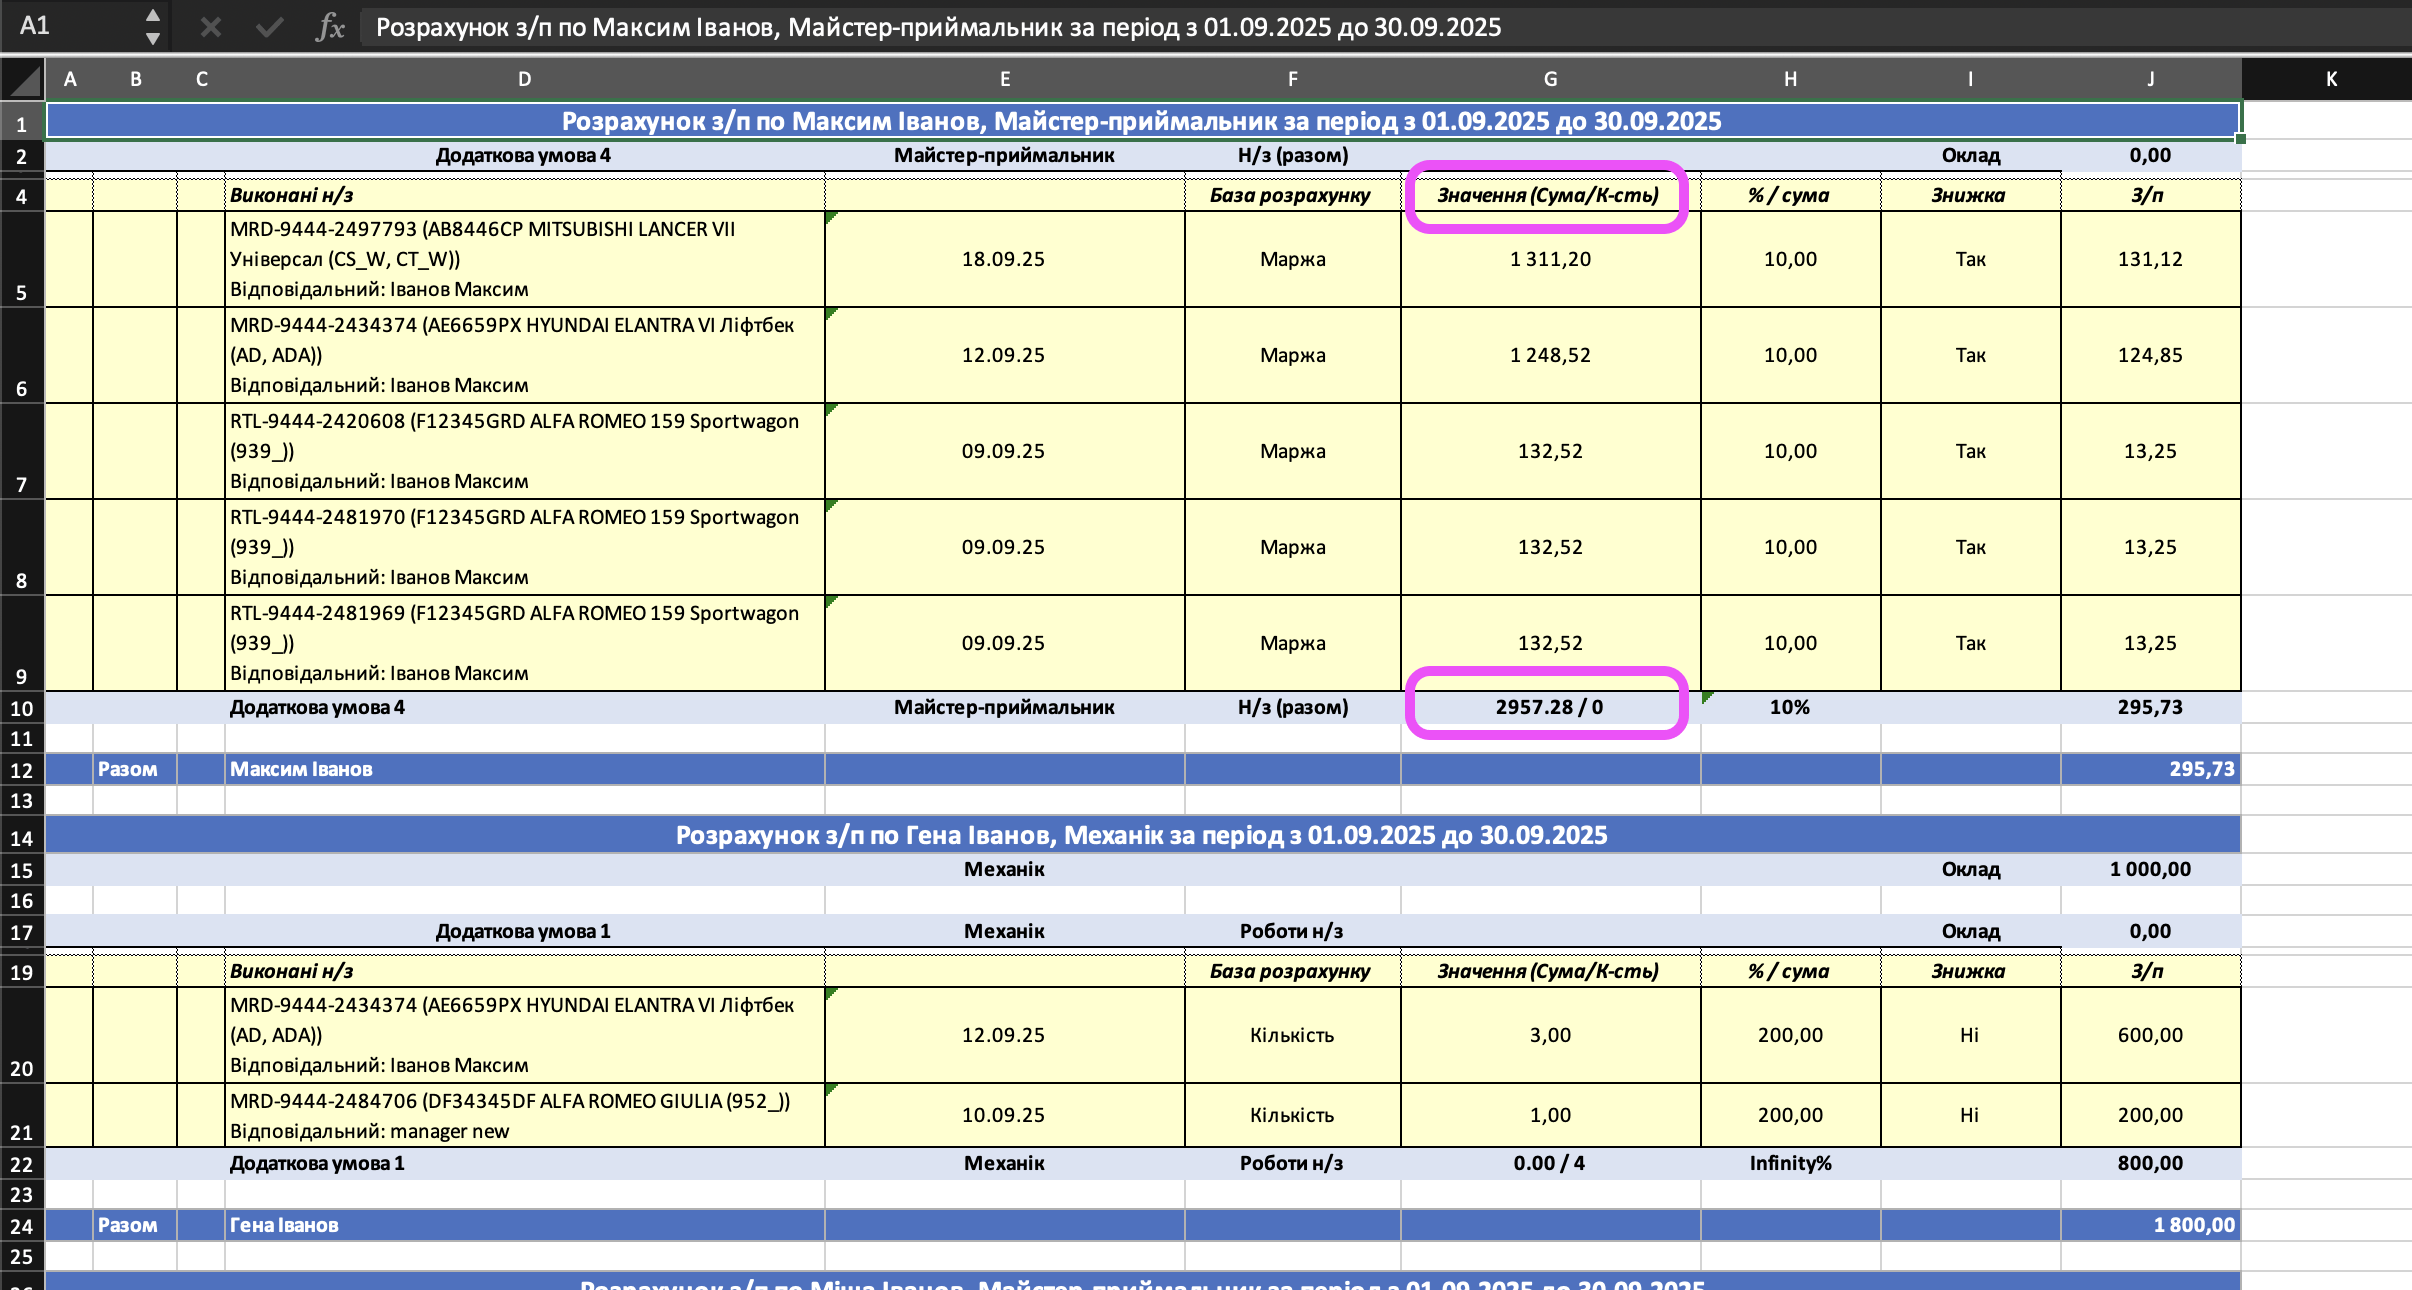Click the cell showing Infinity%
This screenshot has width=2412, height=1290.
1789,1163
